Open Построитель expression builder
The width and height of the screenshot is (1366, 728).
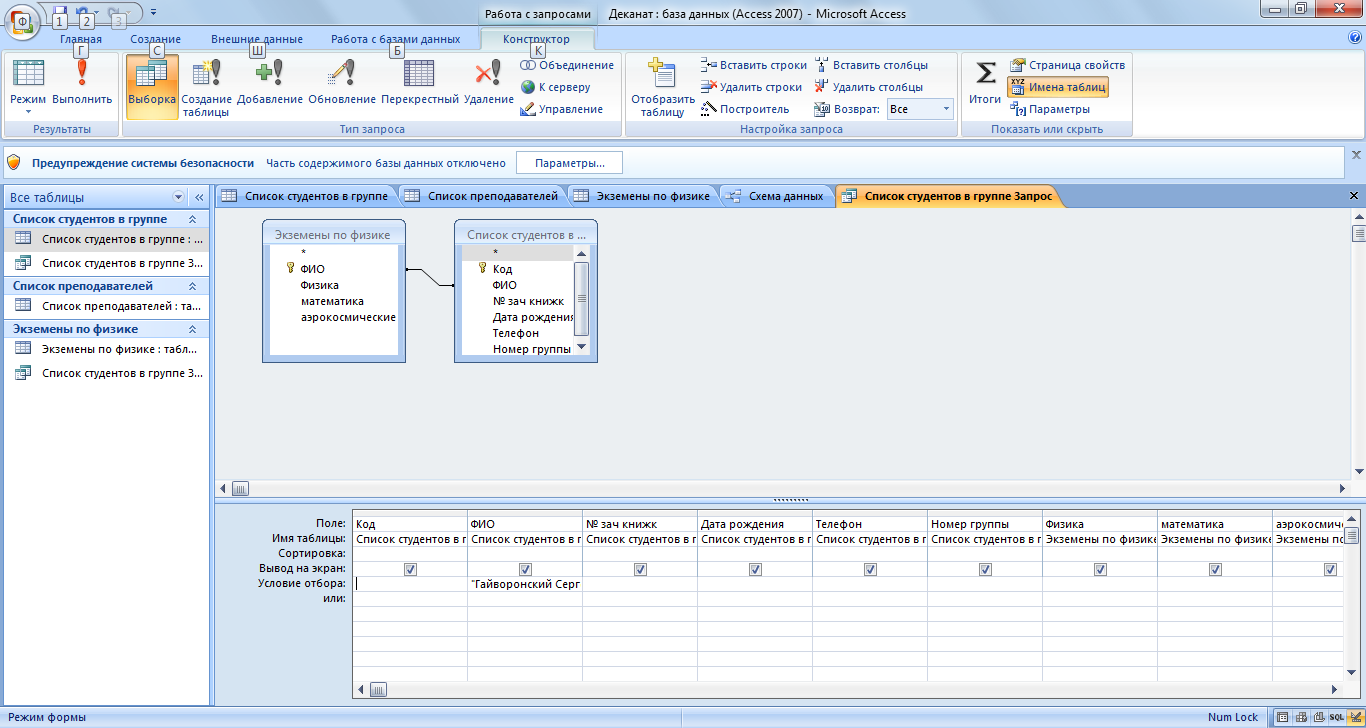[745, 109]
